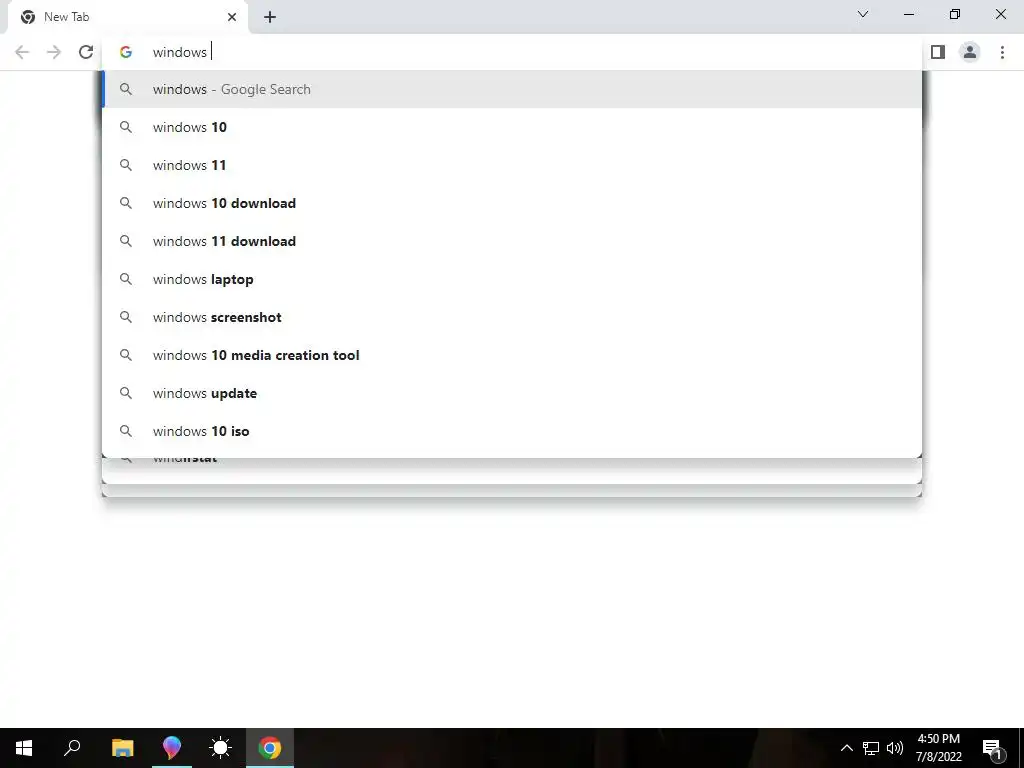
Task: Close the New Tab tab
Action: pos(232,17)
